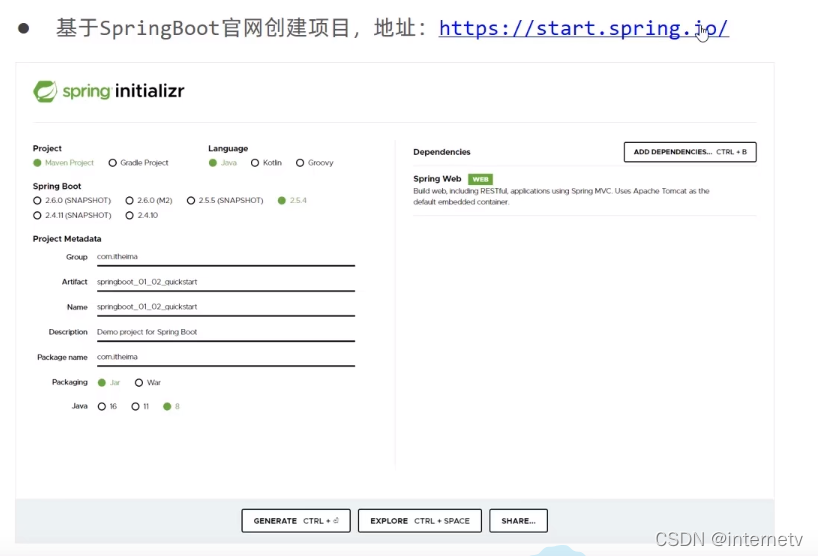This screenshot has height=556, width=818.
Task: Click the Project Metadata heading
Action: pos(67,239)
